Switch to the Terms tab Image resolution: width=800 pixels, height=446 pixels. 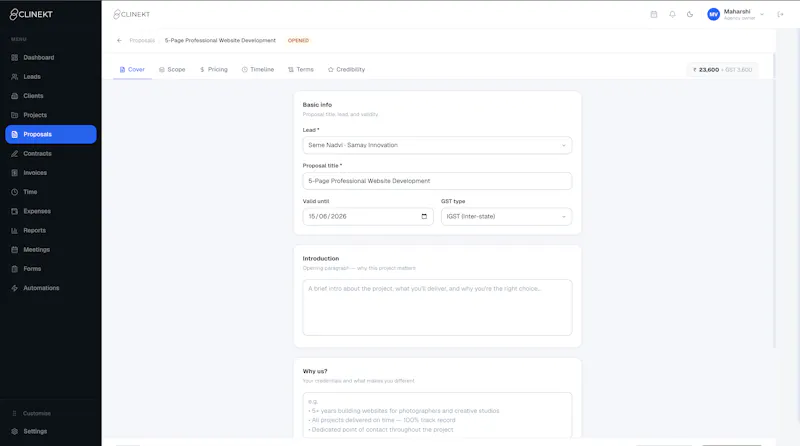pyautogui.click(x=301, y=69)
